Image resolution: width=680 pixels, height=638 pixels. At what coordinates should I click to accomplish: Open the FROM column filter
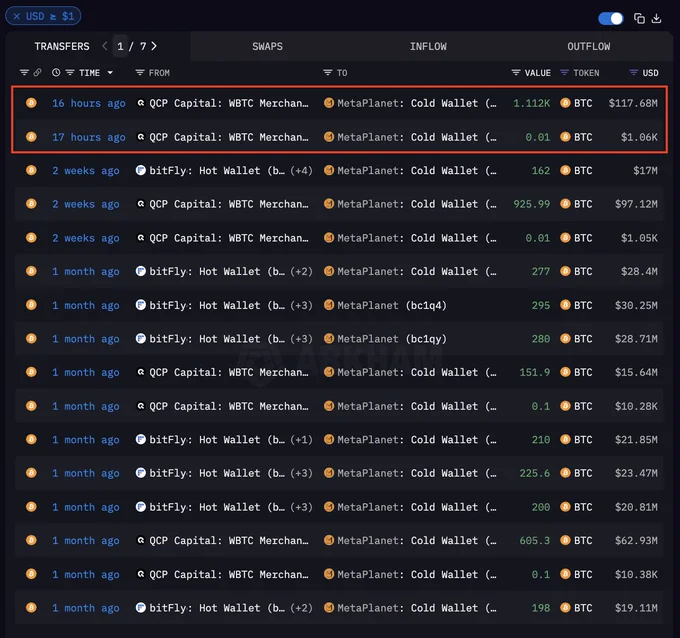(140, 72)
